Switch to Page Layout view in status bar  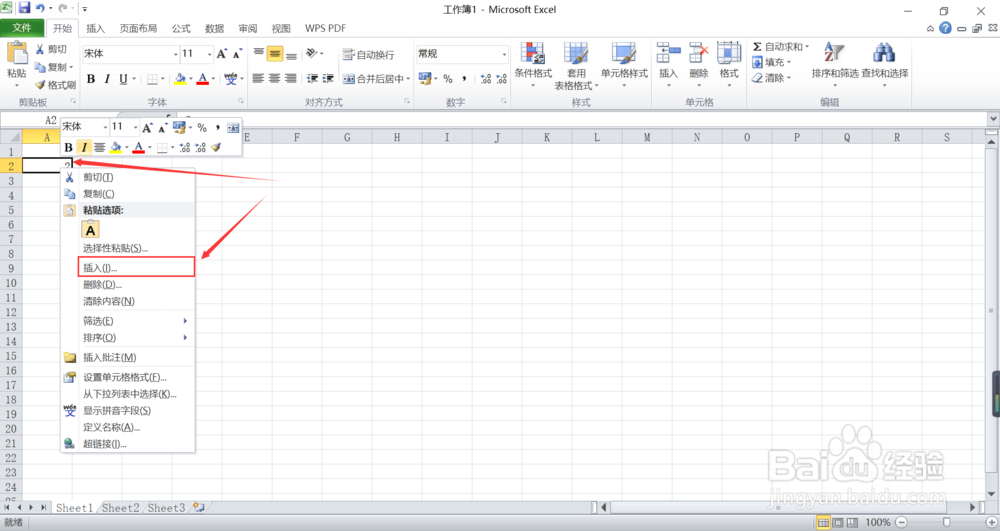pos(838,523)
